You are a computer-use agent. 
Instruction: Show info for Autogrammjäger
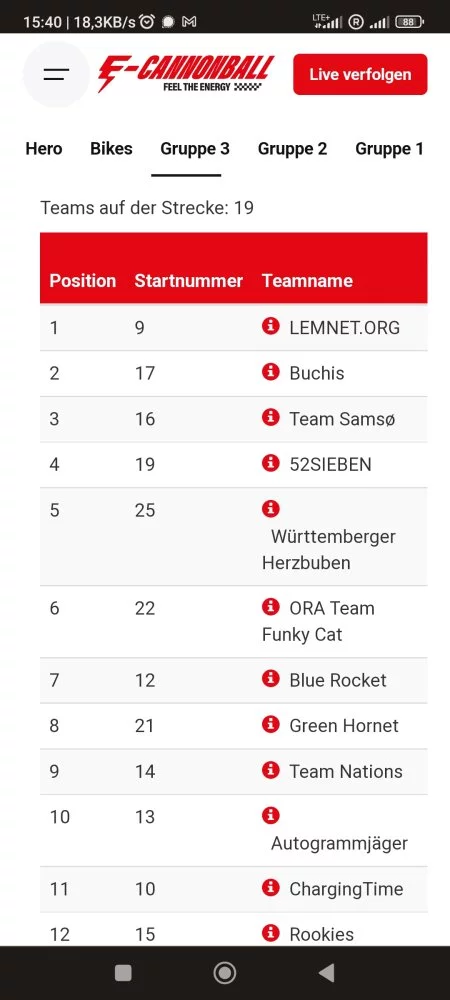click(271, 816)
